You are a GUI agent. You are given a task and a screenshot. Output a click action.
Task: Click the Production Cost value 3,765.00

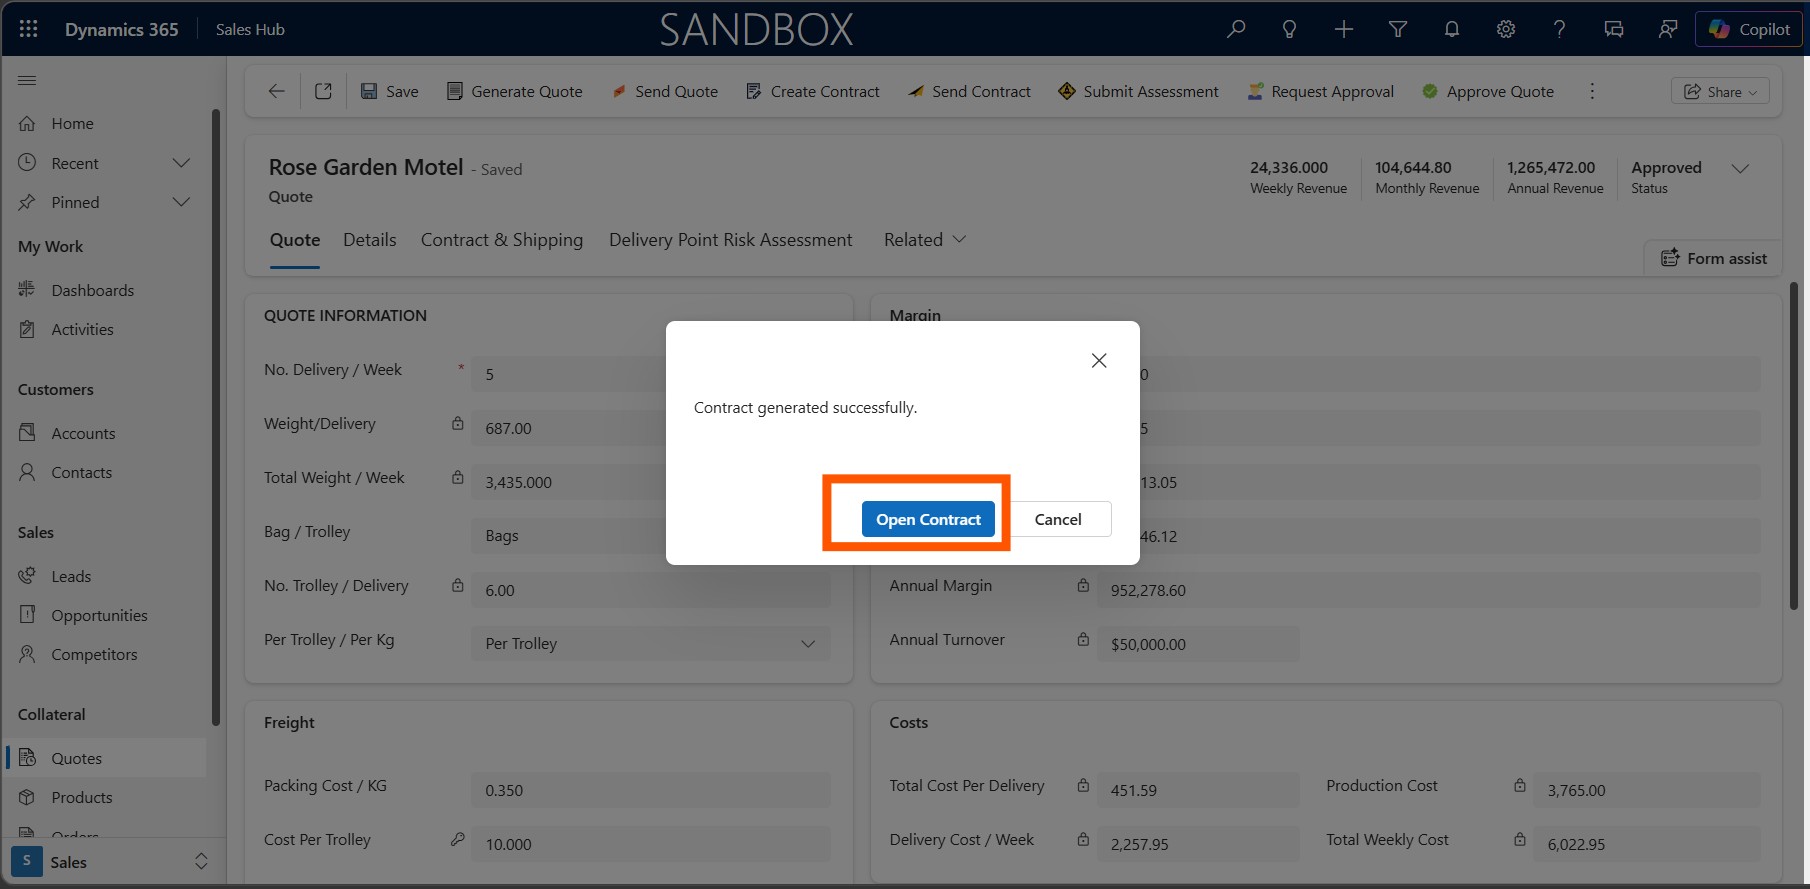point(1576,790)
